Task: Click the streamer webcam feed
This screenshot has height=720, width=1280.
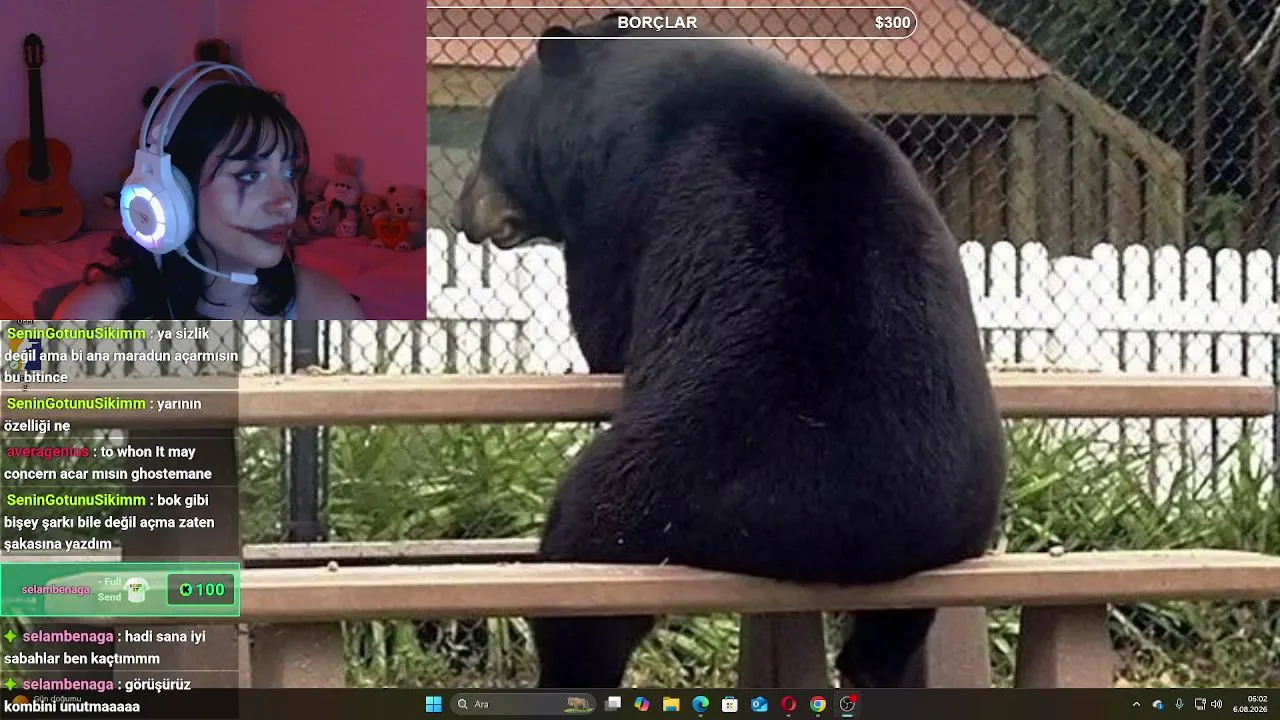Action: coord(213,160)
